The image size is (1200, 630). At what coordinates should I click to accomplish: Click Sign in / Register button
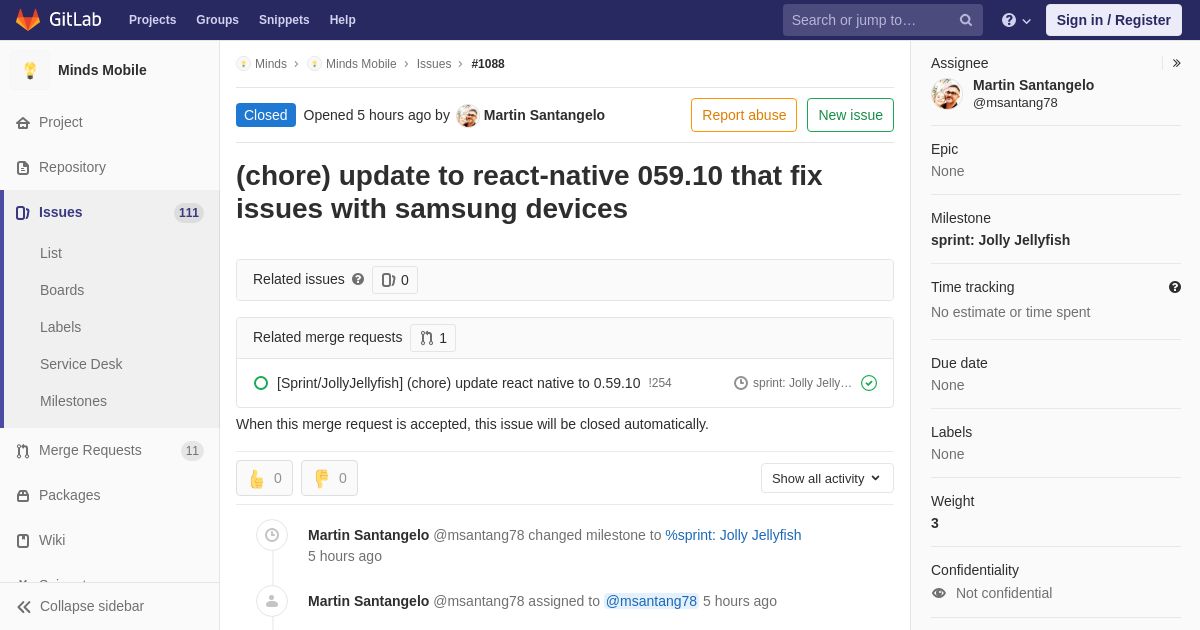[x=1113, y=20]
